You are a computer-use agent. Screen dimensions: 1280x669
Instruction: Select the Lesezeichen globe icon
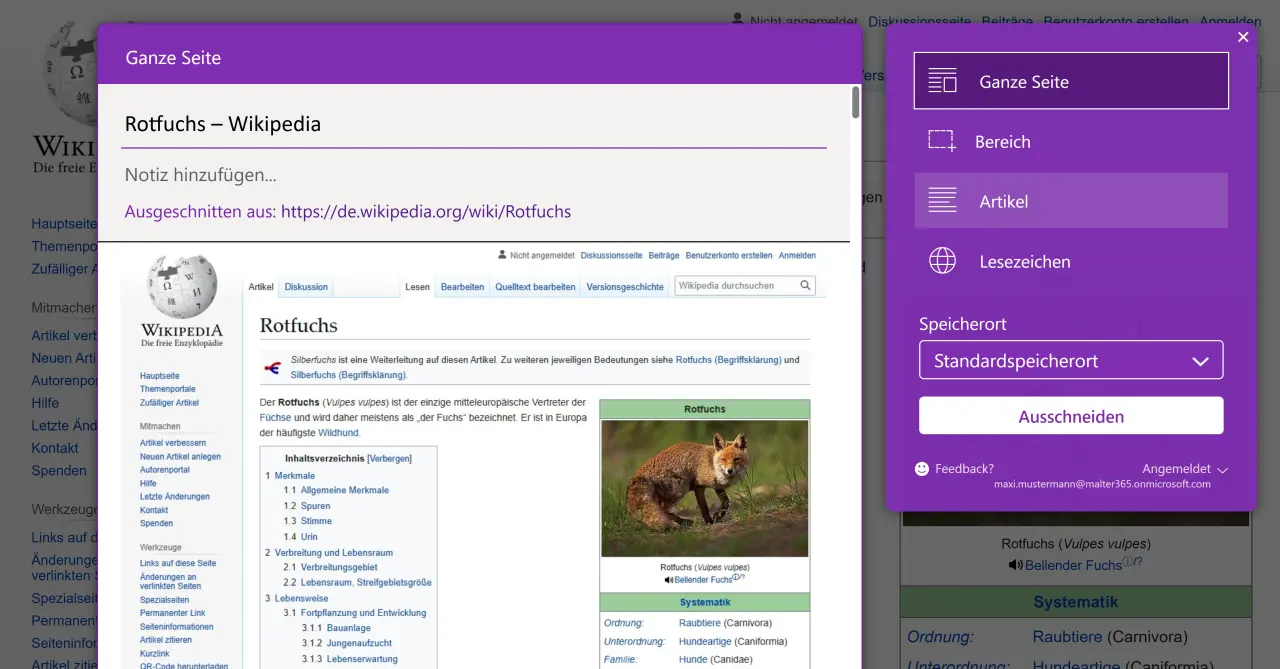[942, 261]
